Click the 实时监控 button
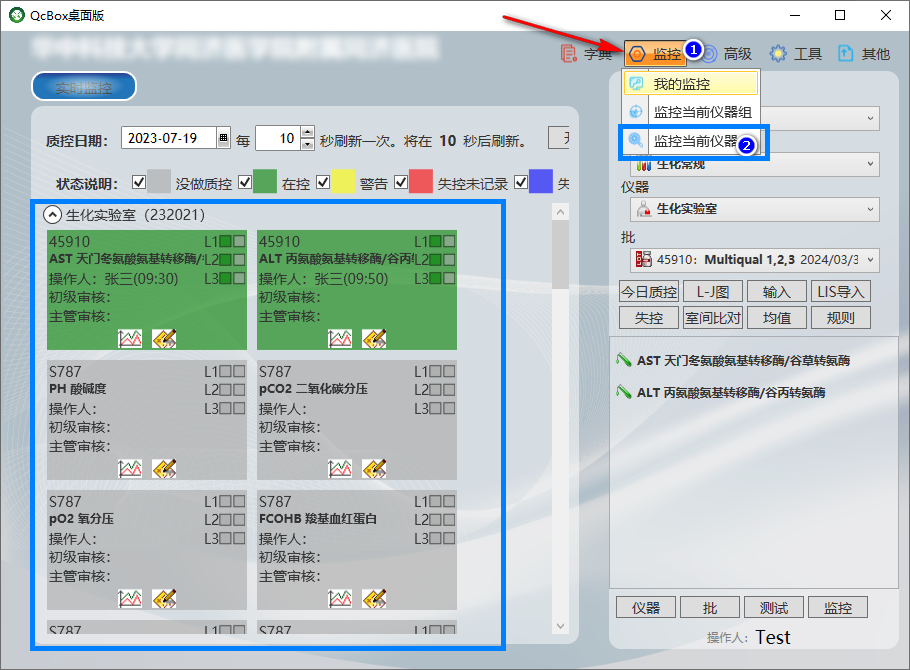Screen dimensions: 910x670 (84, 87)
